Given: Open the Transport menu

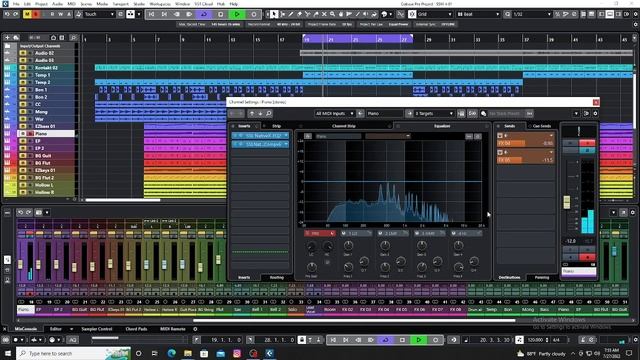Looking at the screenshot, I should [x=120, y=4].
